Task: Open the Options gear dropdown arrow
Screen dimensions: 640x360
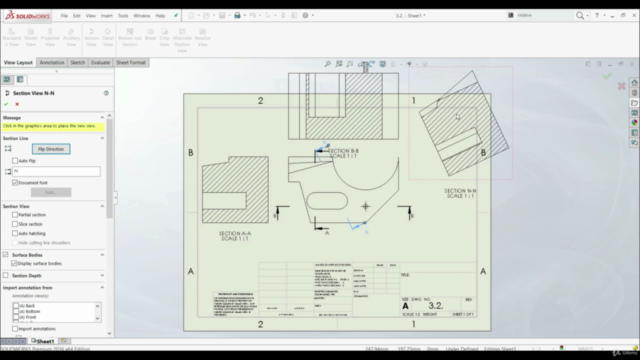Action: (x=313, y=16)
